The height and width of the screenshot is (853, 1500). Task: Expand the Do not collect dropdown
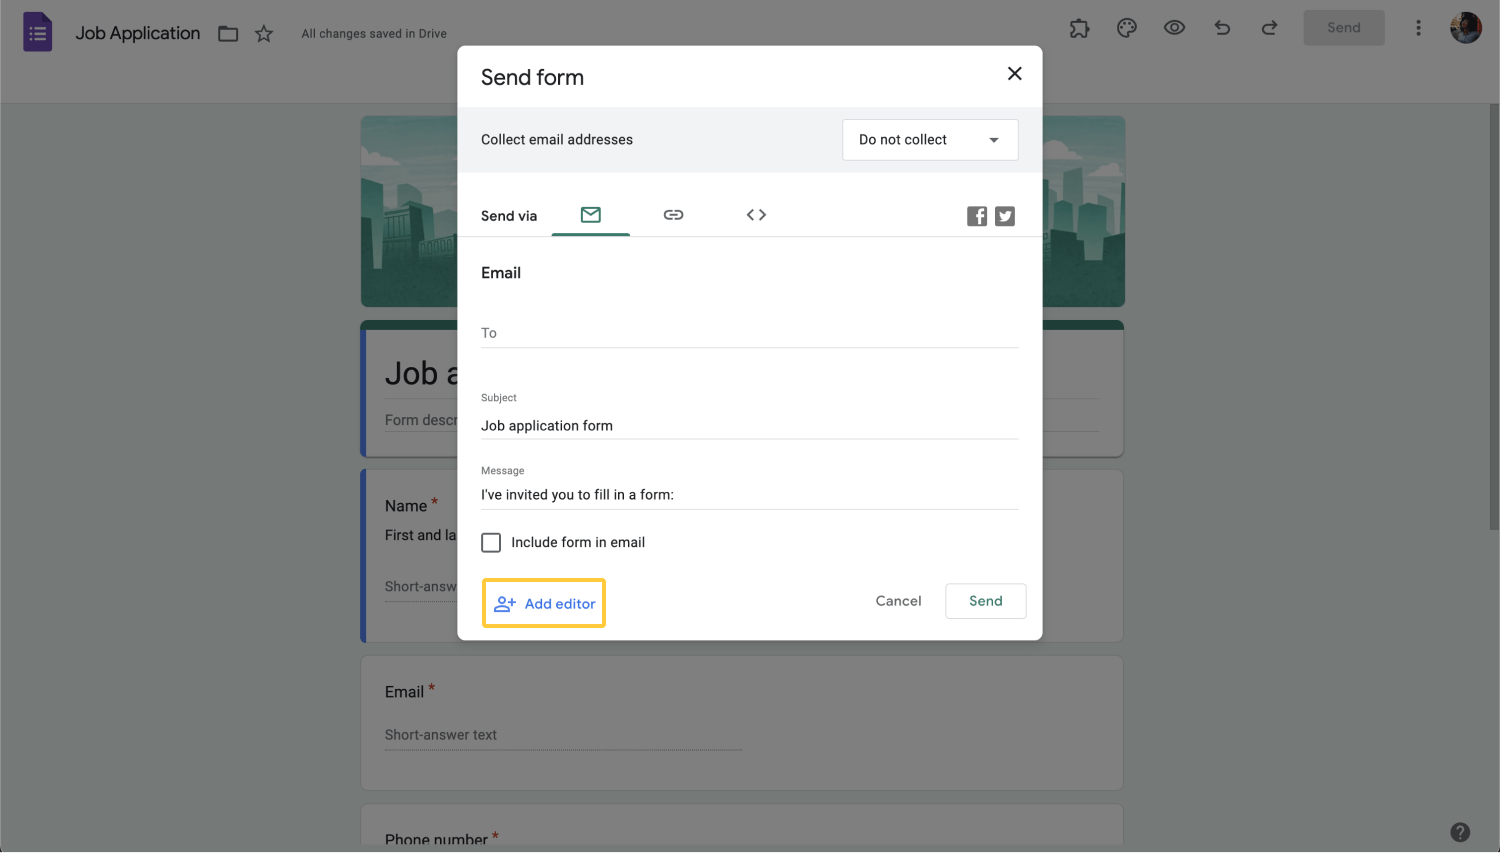930,140
